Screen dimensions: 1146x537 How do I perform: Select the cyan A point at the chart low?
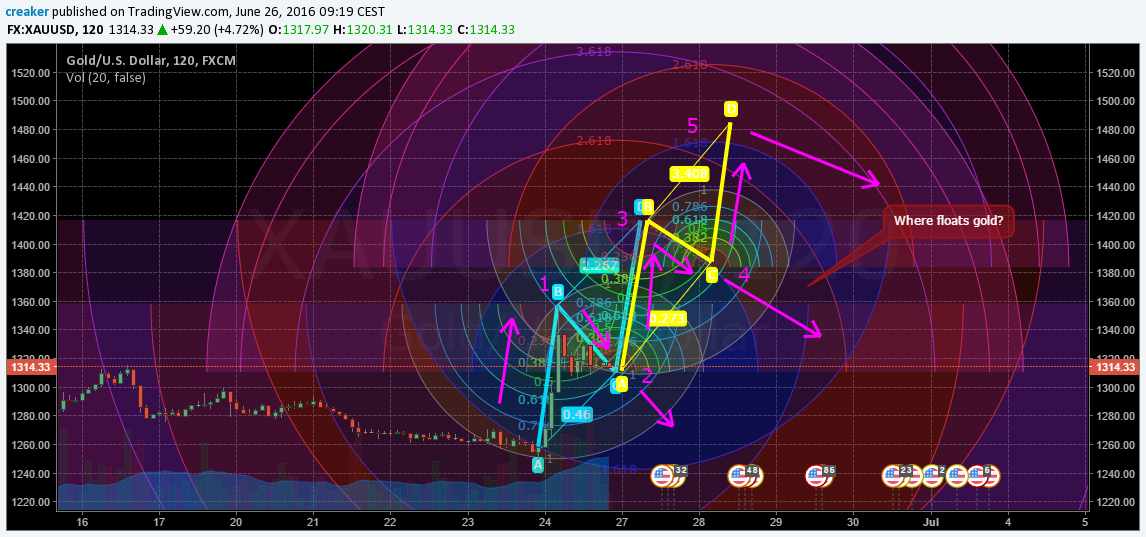point(537,464)
